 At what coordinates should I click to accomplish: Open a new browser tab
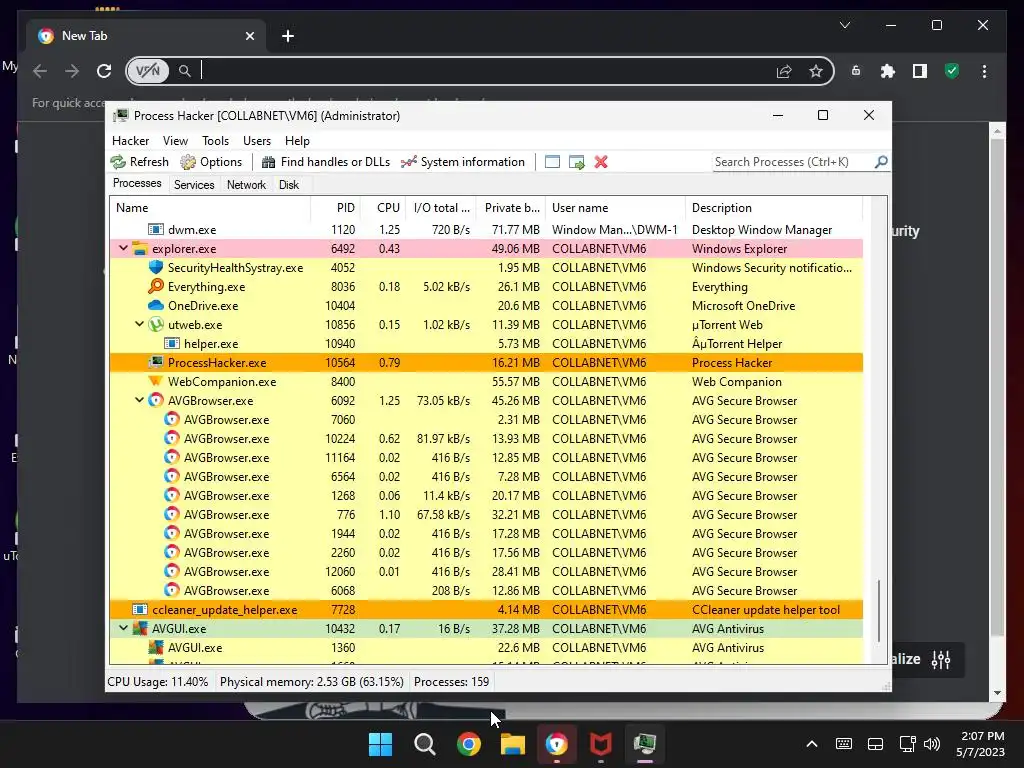pyautogui.click(x=288, y=36)
